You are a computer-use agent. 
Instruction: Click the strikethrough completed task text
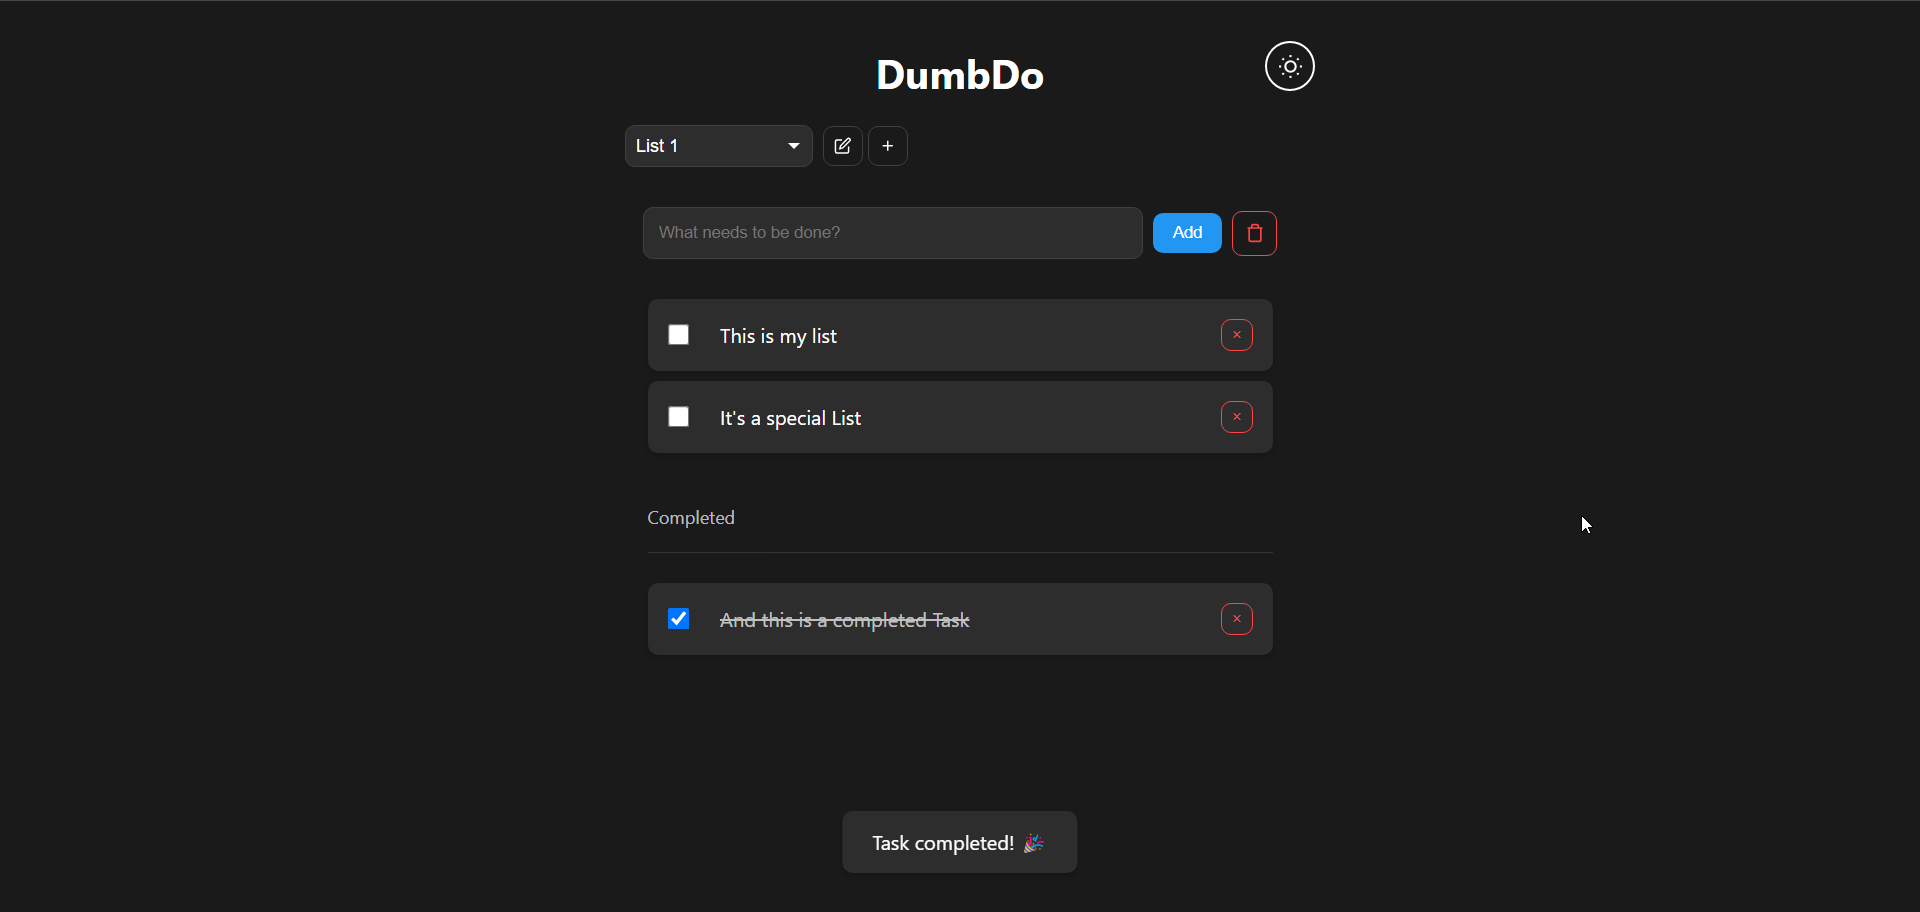coord(843,619)
